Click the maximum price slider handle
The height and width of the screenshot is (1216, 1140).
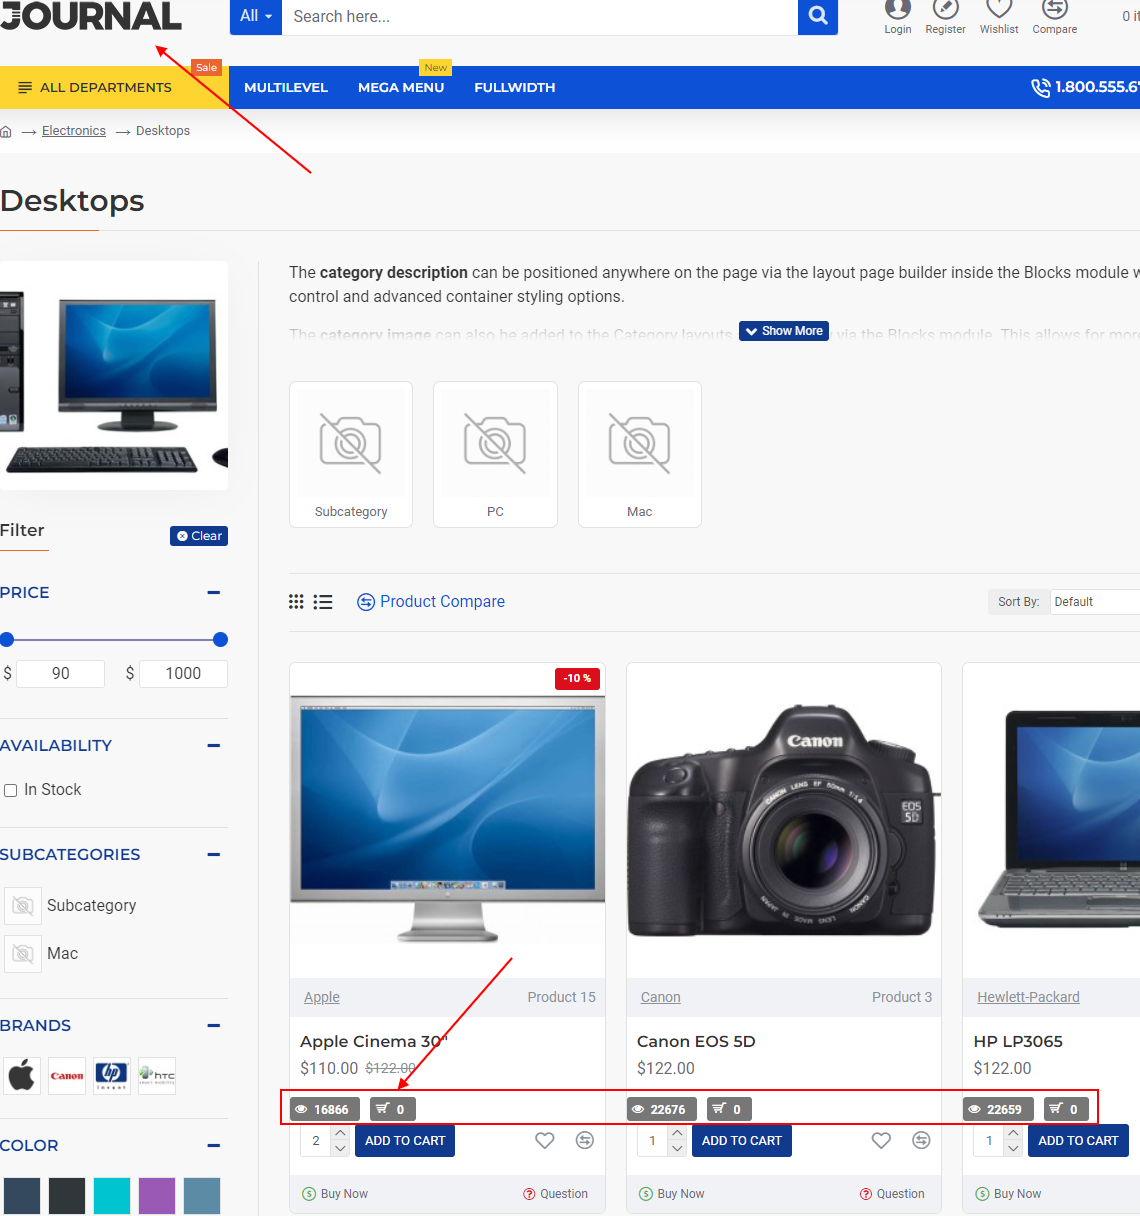(221, 640)
